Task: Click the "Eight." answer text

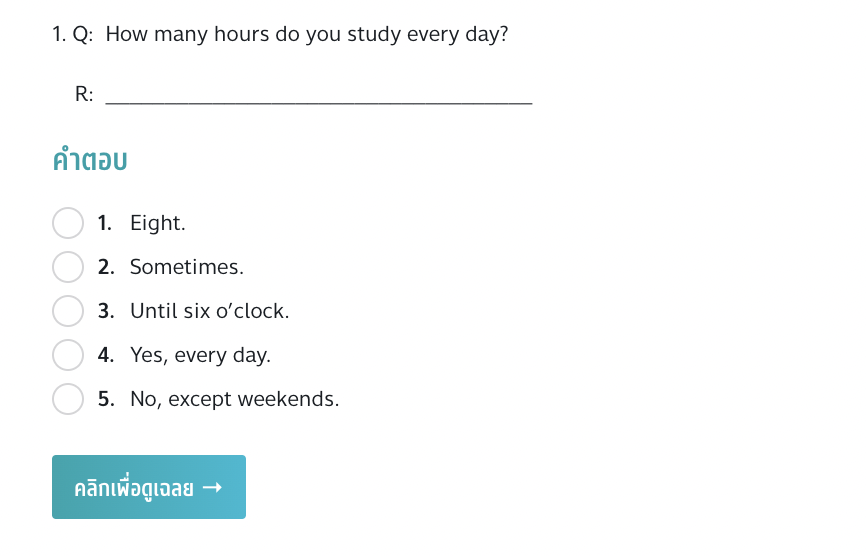Action: click(158, 223)
